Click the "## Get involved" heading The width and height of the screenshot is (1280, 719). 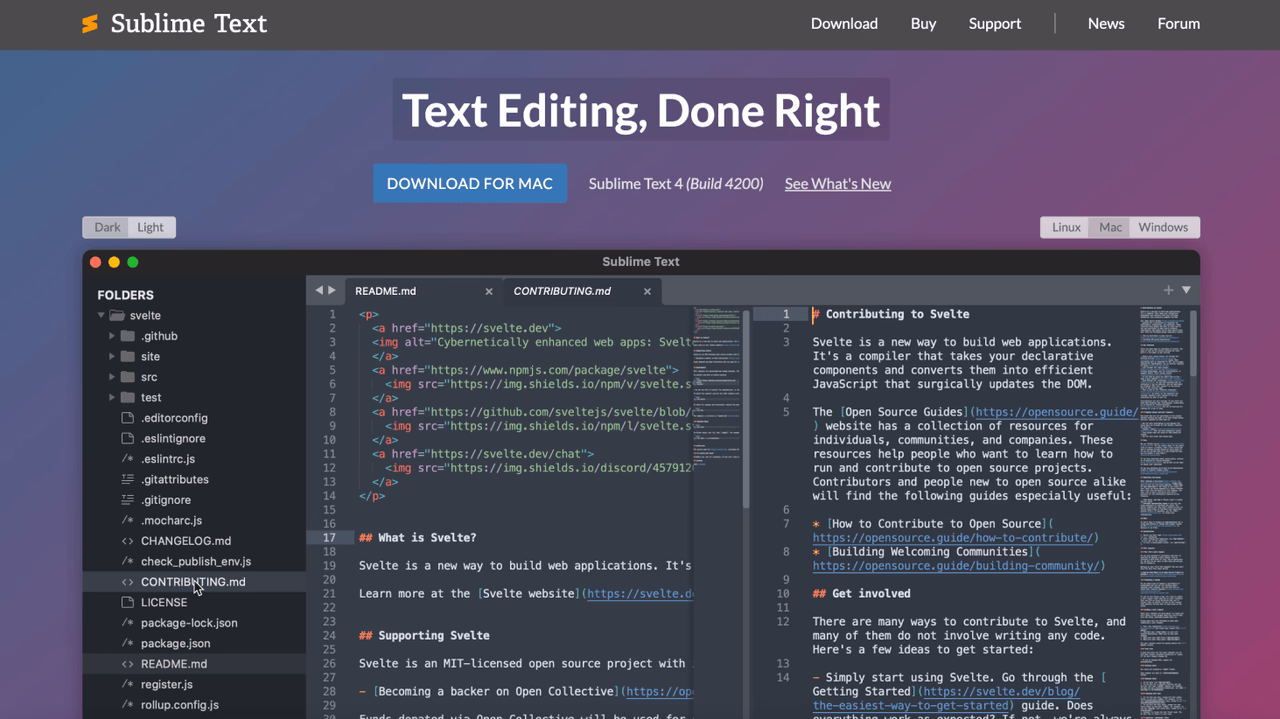coord(862,594)
